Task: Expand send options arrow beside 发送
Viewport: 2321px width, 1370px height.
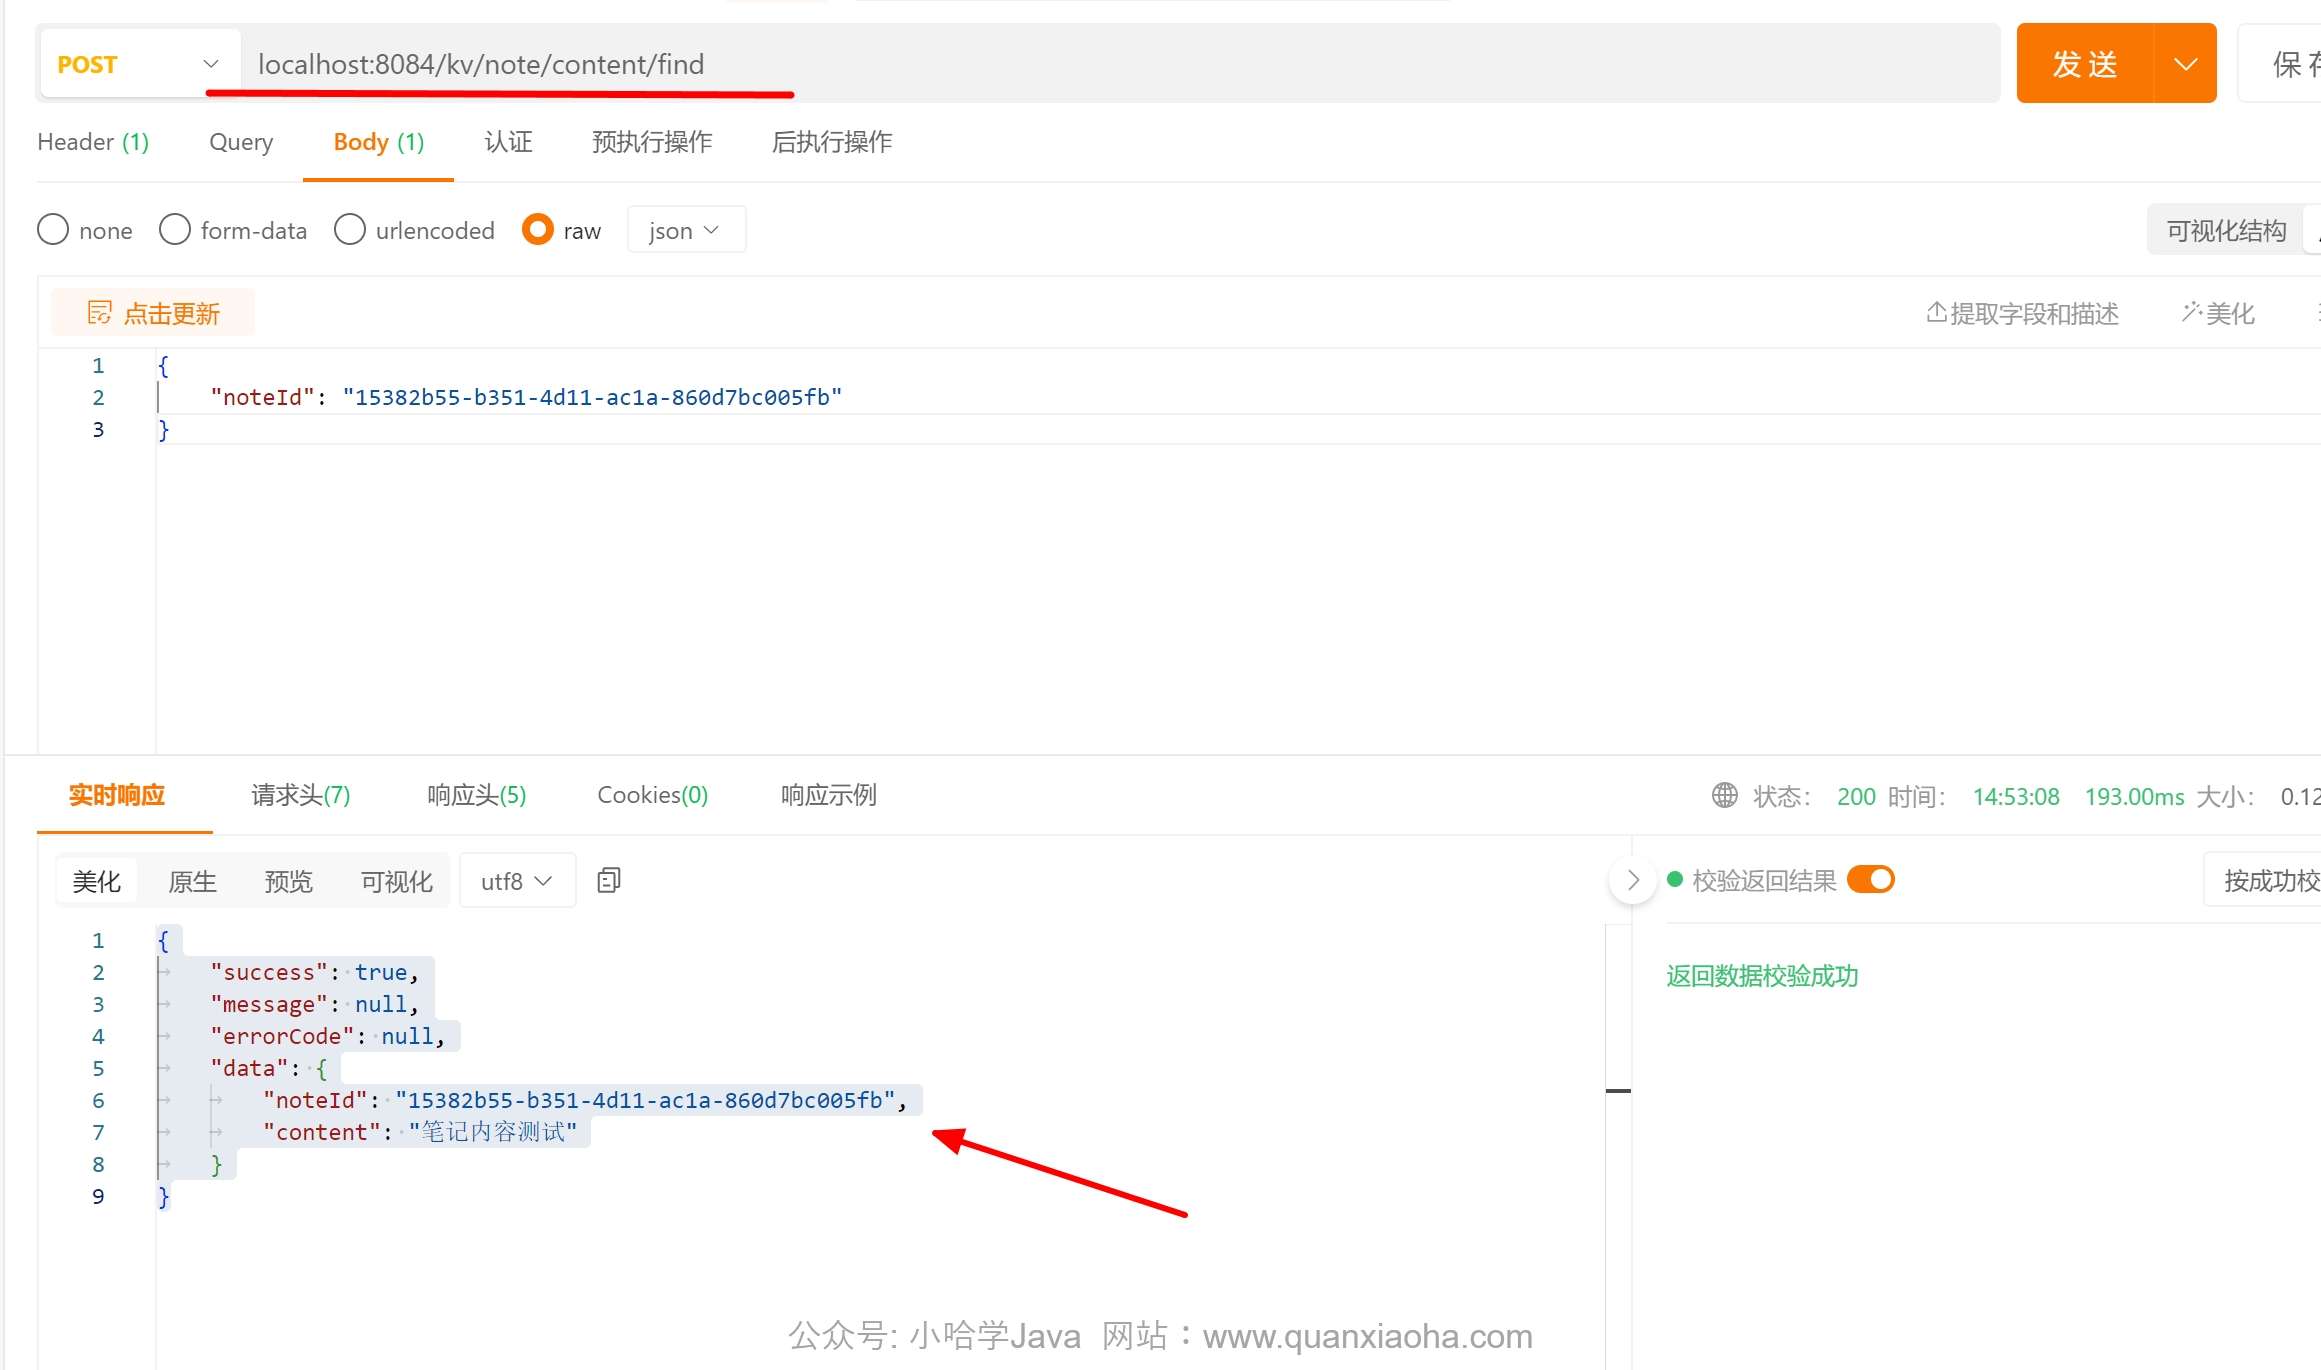Action: click(x=2185, y=64)
